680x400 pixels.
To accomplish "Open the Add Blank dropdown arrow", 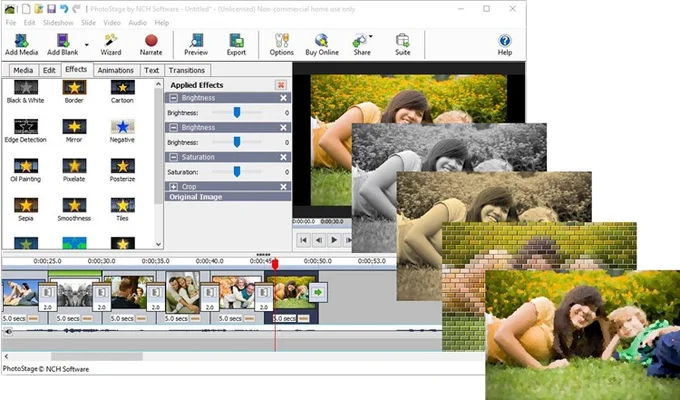I will (87, 45).
